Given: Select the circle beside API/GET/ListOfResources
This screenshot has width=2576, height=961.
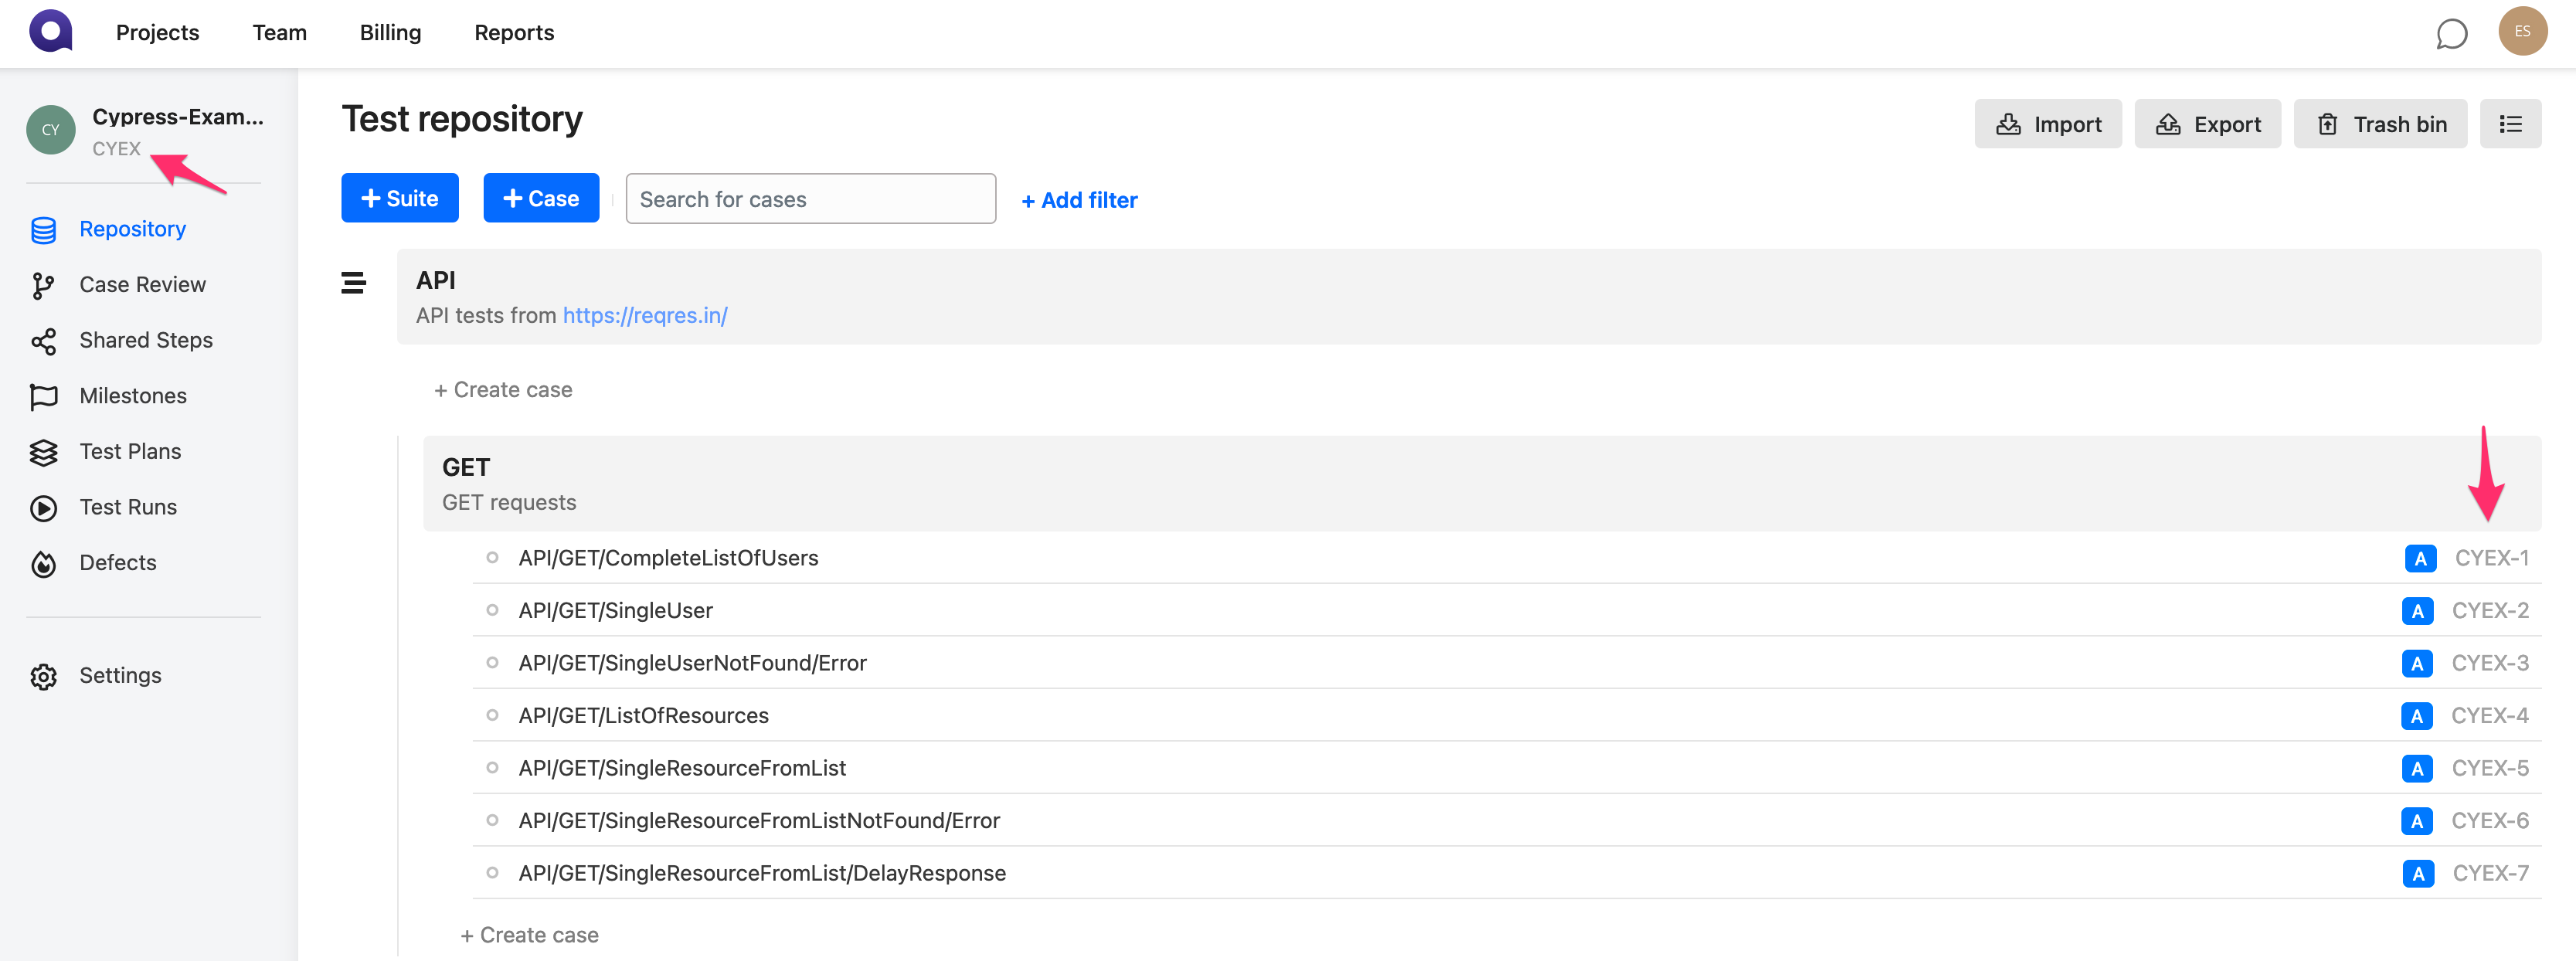Looking at the screenshot, I should click(x=492, y=715).
